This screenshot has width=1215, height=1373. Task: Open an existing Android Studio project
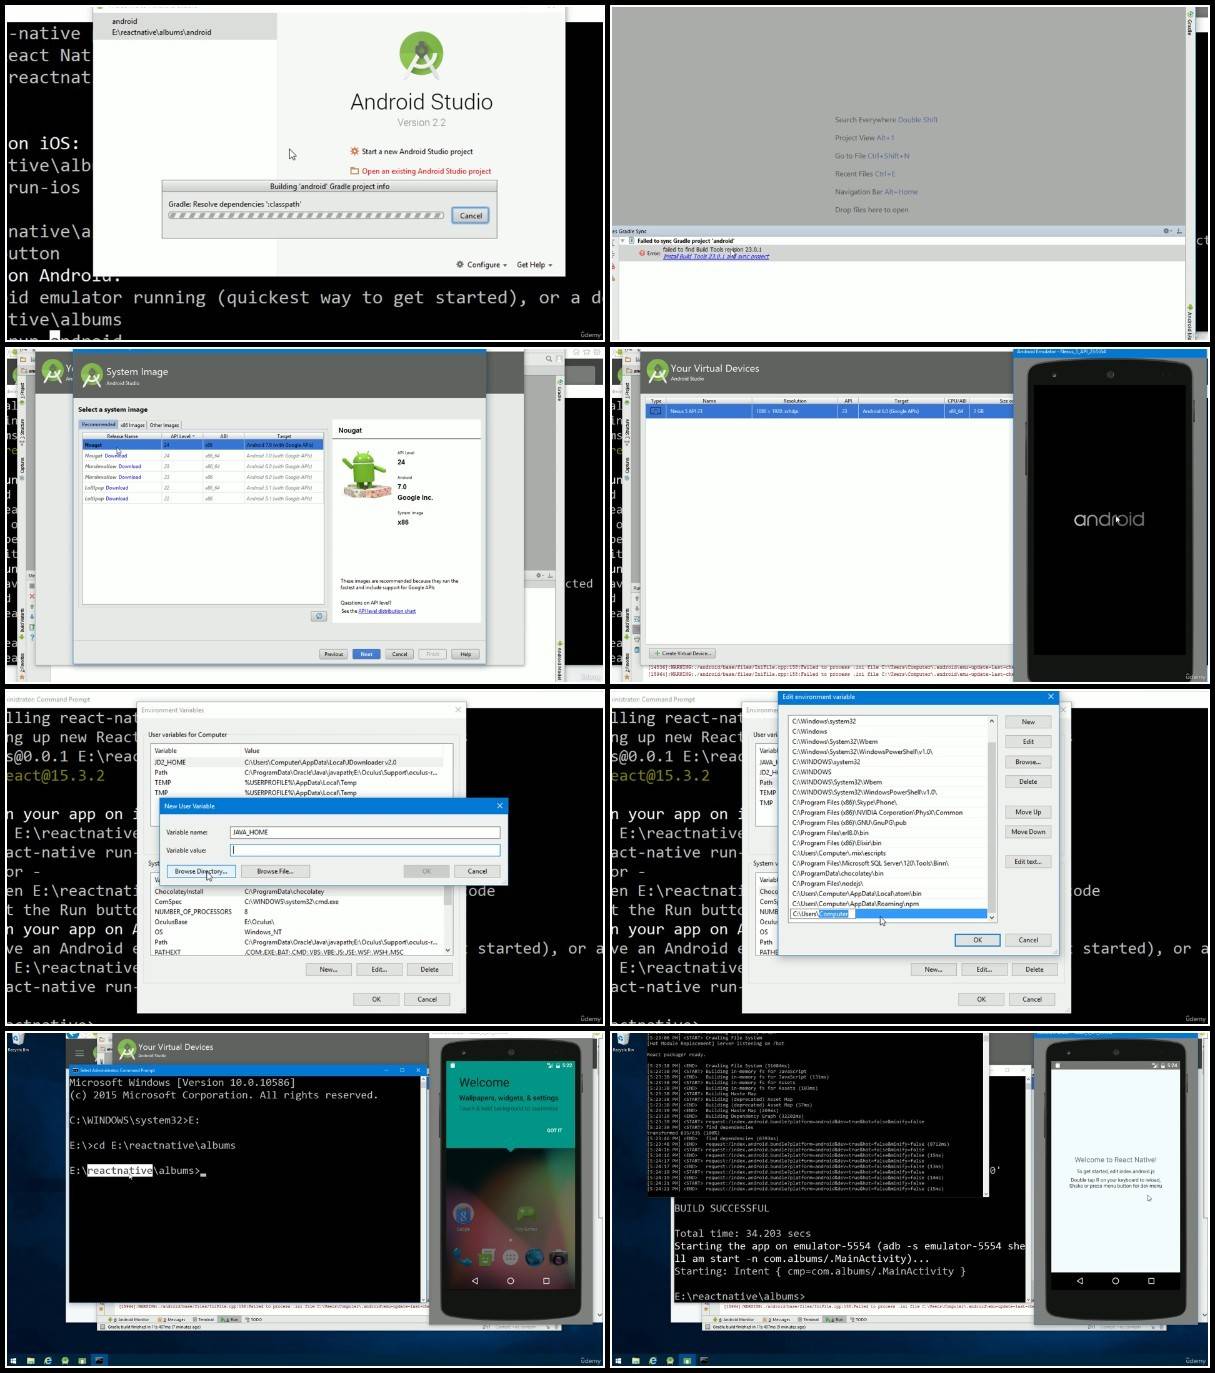[x=420, y=171]
